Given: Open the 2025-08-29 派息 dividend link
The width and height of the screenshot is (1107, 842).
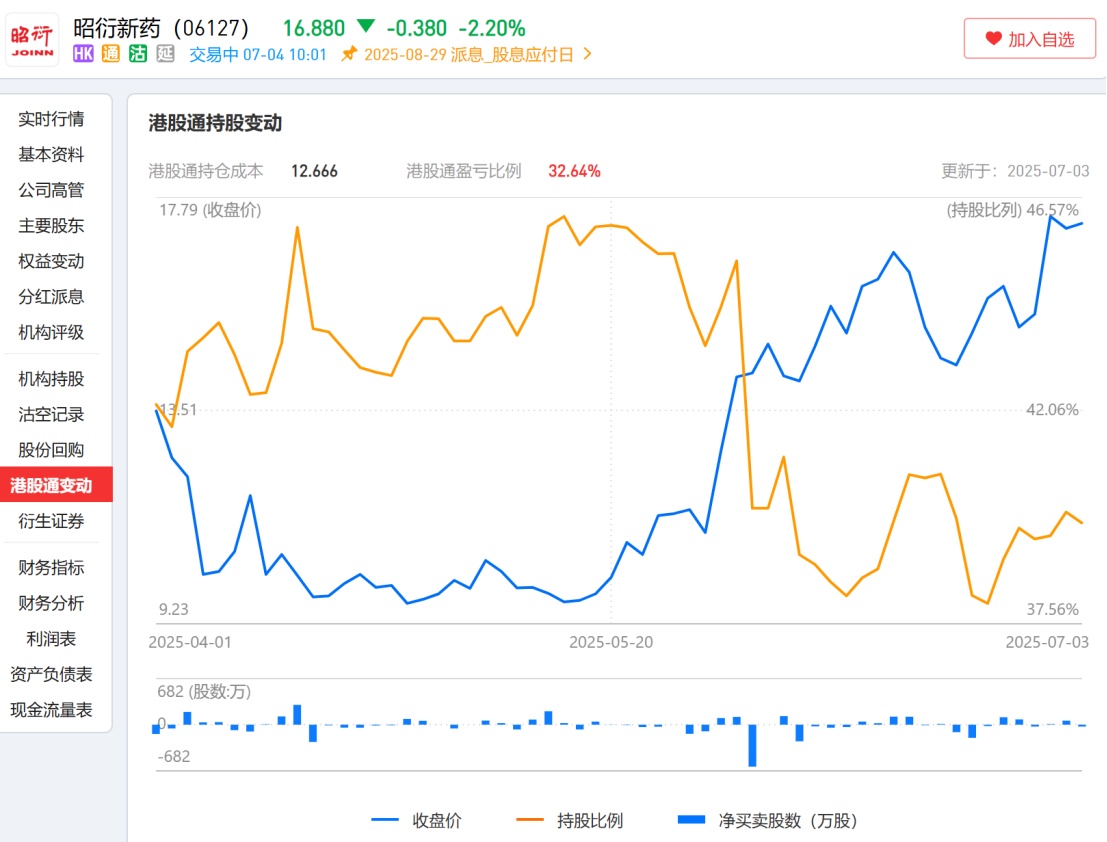Looking at the screenshot, I should coord(468,54).
